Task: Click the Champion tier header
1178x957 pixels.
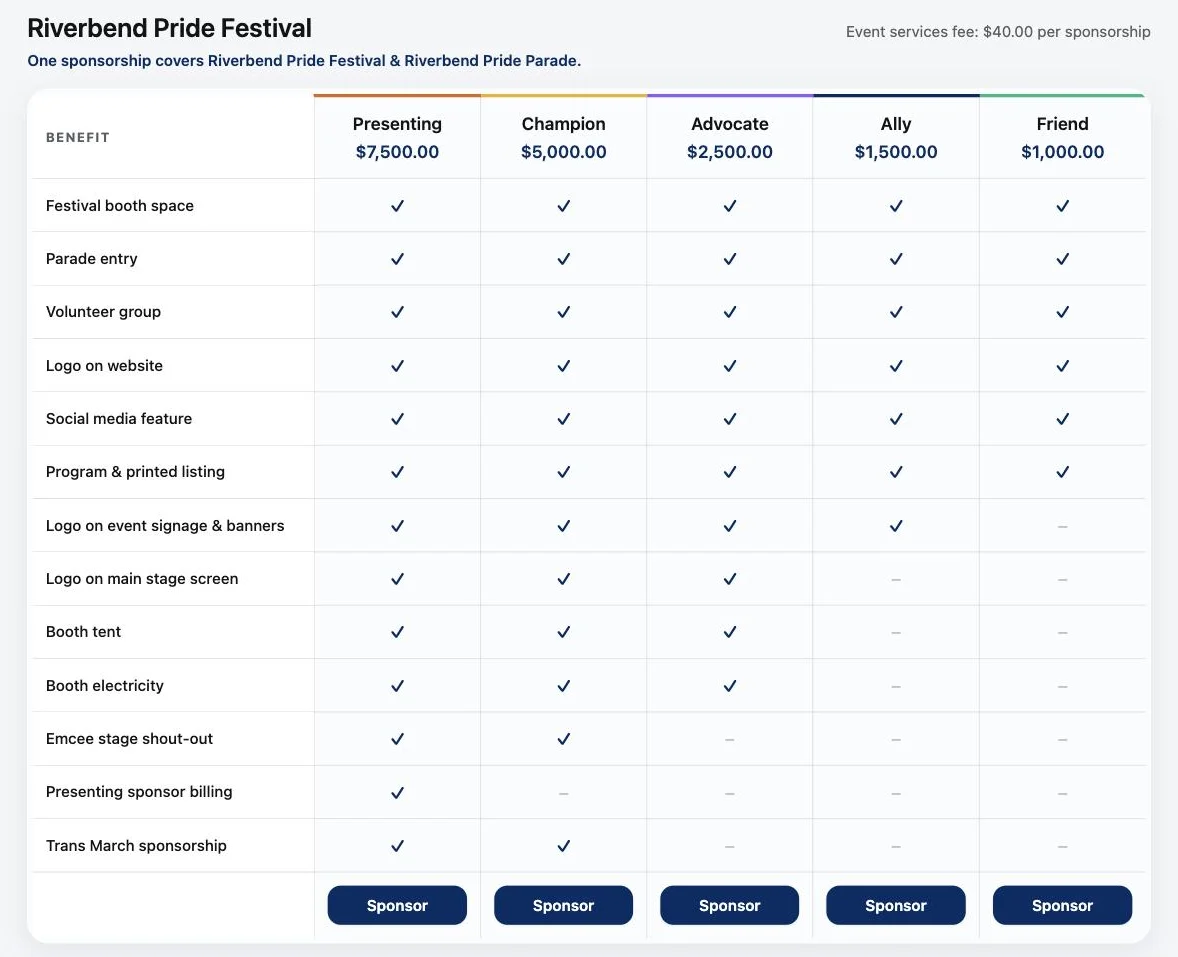Action: click(563, 124)
